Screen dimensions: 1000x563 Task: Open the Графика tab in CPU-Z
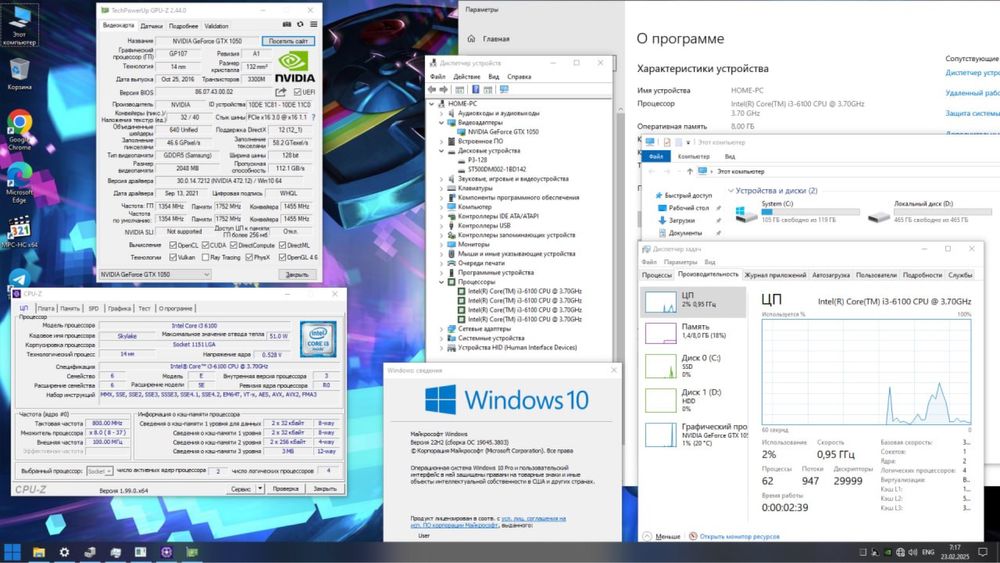point(119,309)
